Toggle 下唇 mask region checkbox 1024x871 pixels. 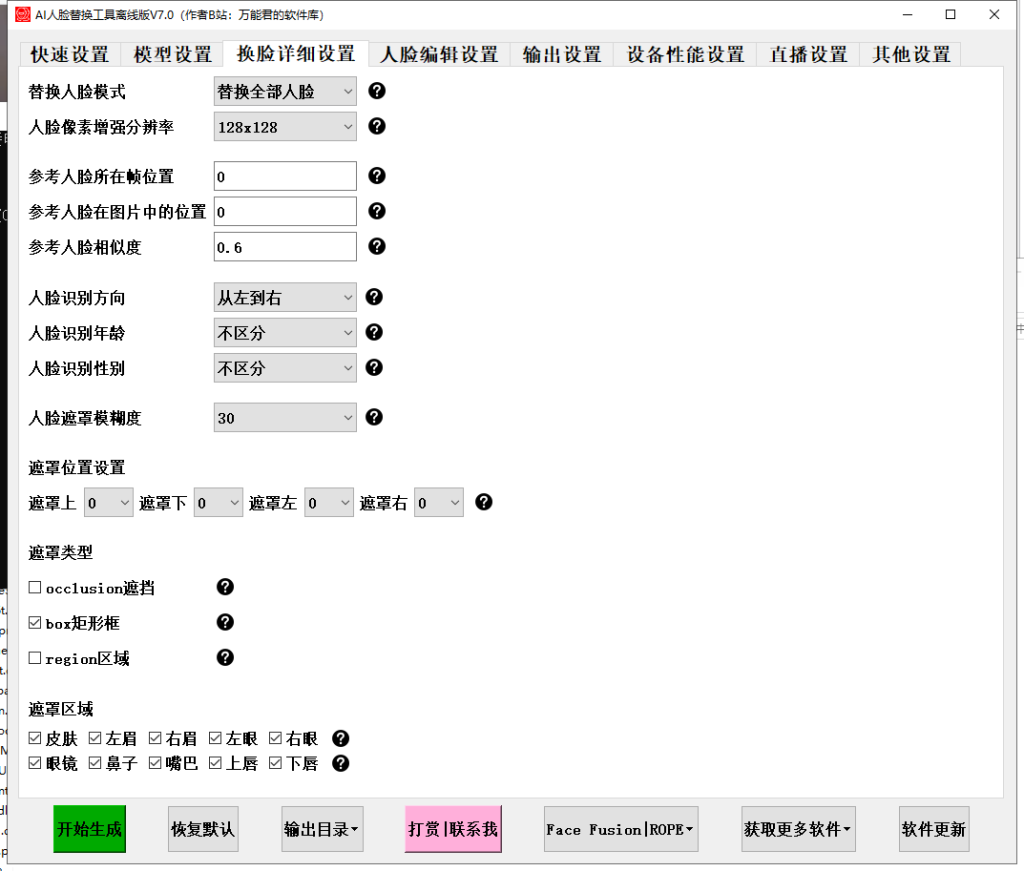[275, 763]
